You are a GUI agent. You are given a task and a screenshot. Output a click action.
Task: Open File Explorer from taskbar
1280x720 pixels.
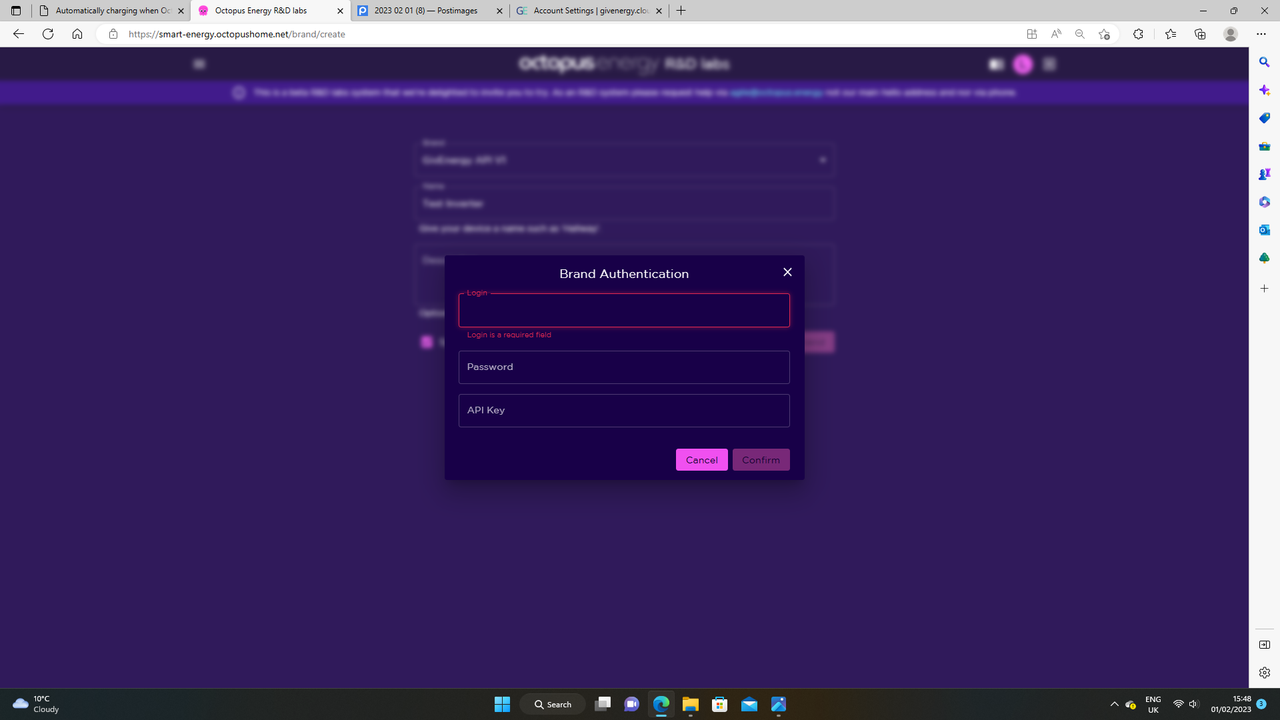[690, 704]
